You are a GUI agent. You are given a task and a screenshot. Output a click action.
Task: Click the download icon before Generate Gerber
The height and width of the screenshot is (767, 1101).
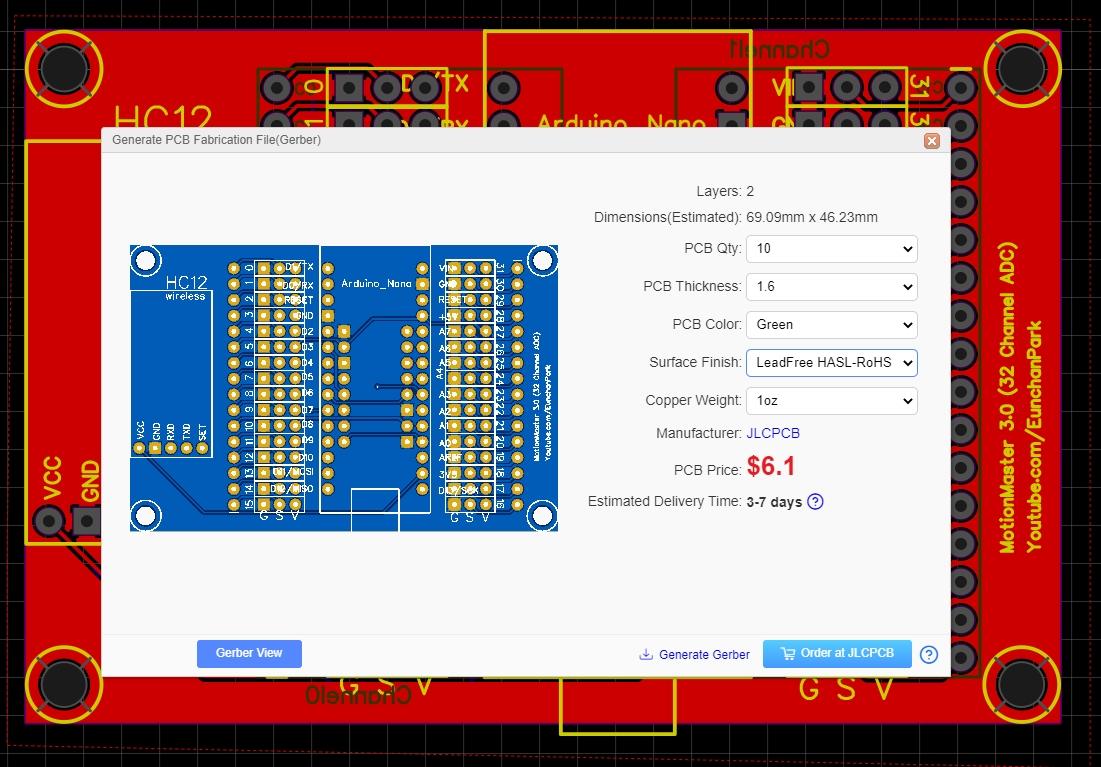click(645, 655)
